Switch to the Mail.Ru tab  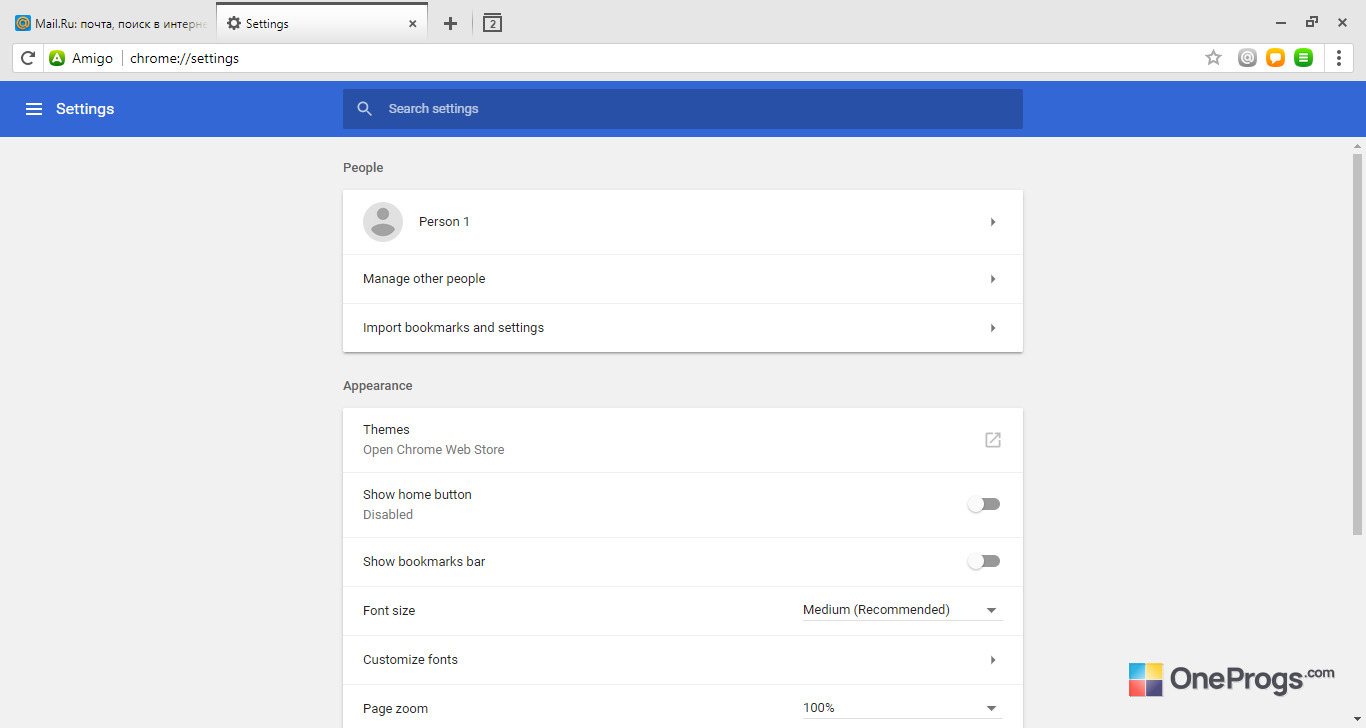pyautogui.click(x=111, y=23)
